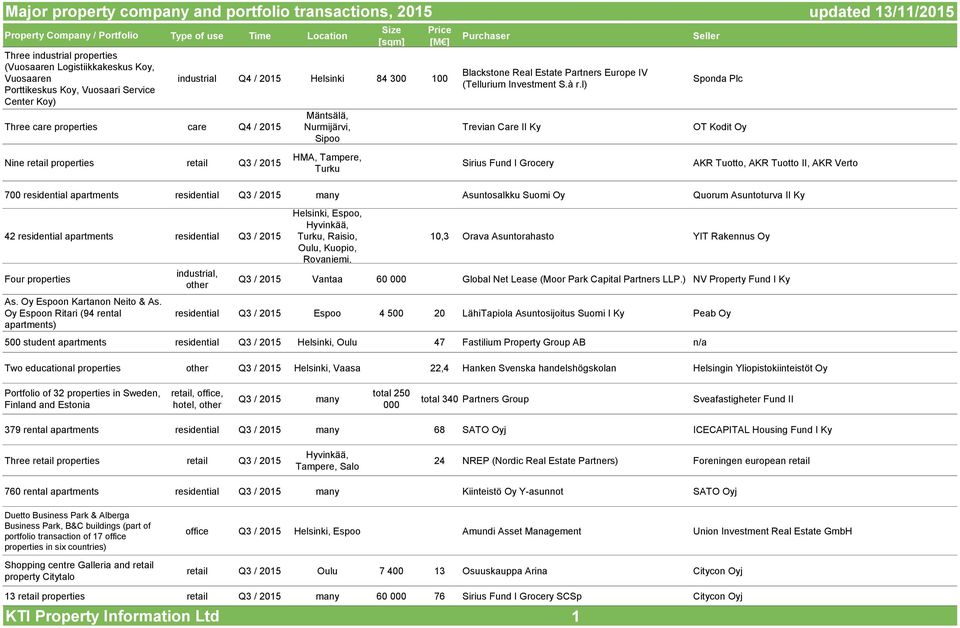Click the 'Size [sqm]' column header

click(x=391, y=36)
